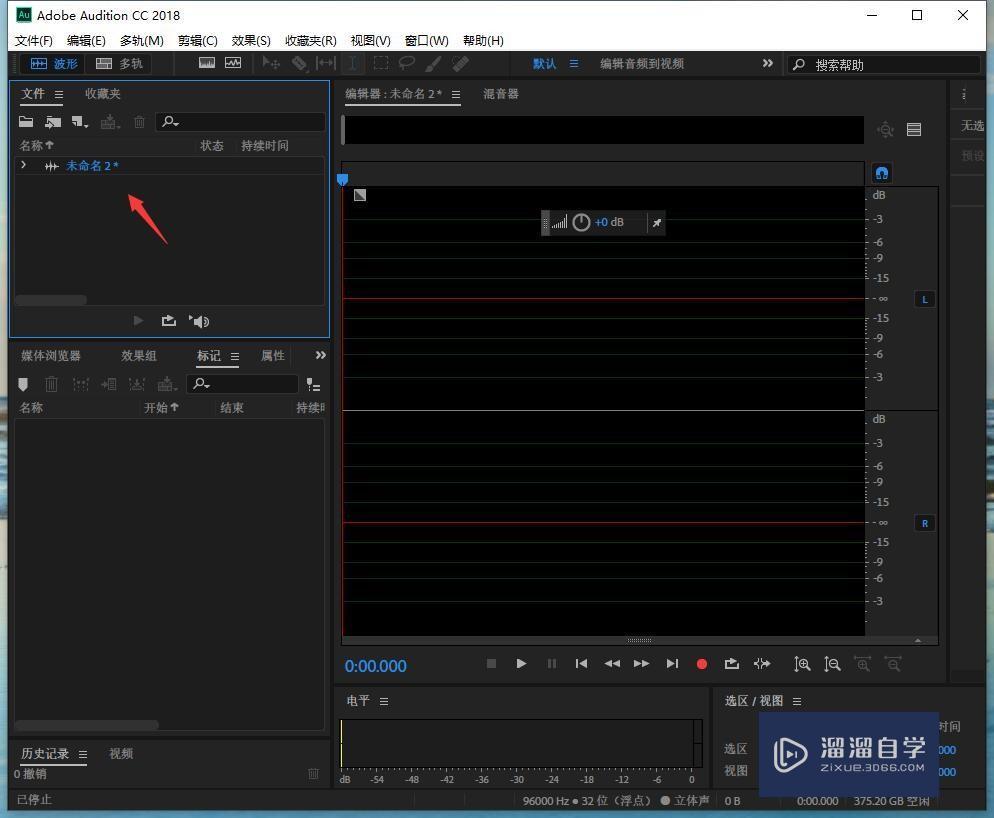Select the Spot Healing Brush tool
The height and width of the screenshot is (818, 994).
pos(460,63)
